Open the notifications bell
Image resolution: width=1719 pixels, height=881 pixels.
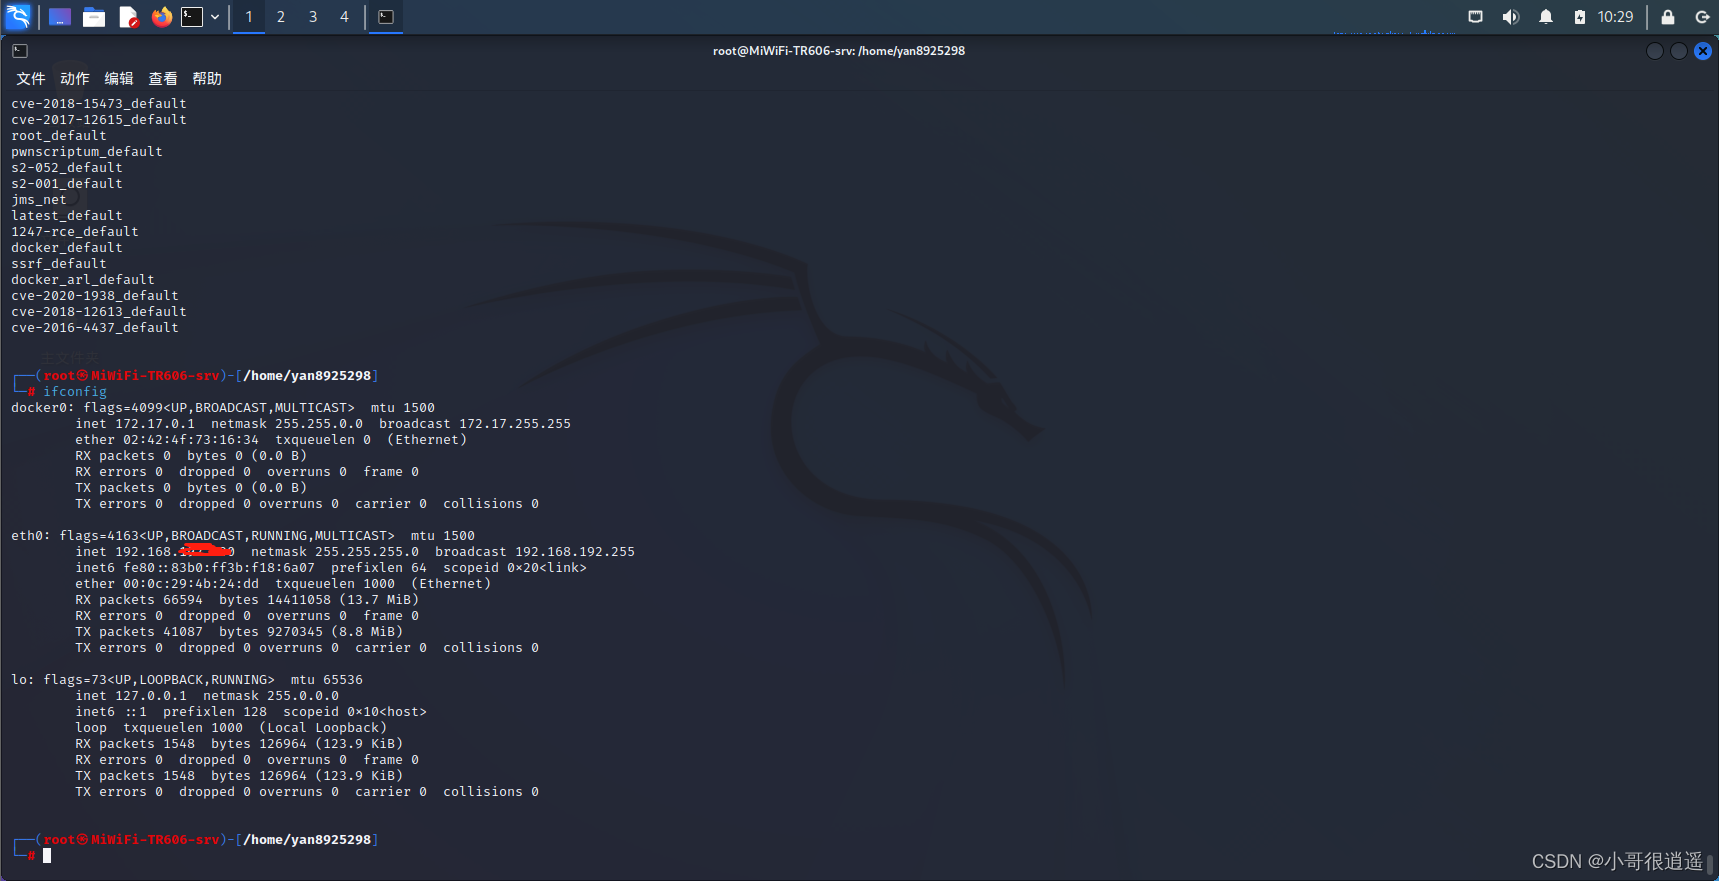[1546, 17]
